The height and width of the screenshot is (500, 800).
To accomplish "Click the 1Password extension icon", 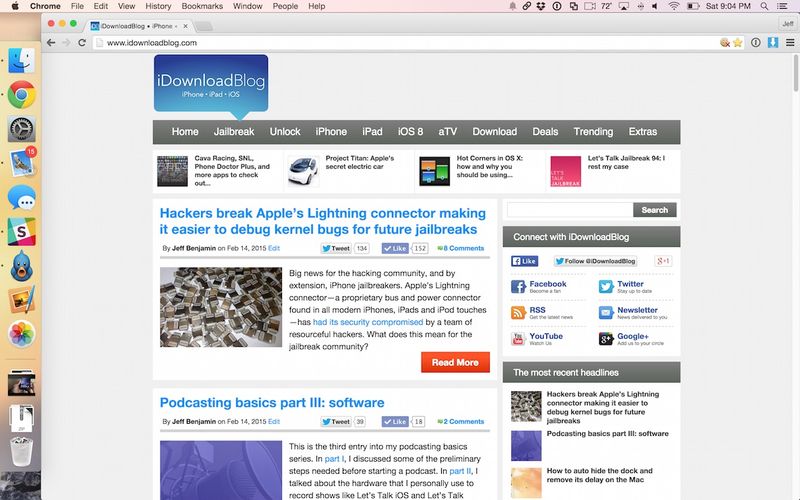I will [756, 43].
